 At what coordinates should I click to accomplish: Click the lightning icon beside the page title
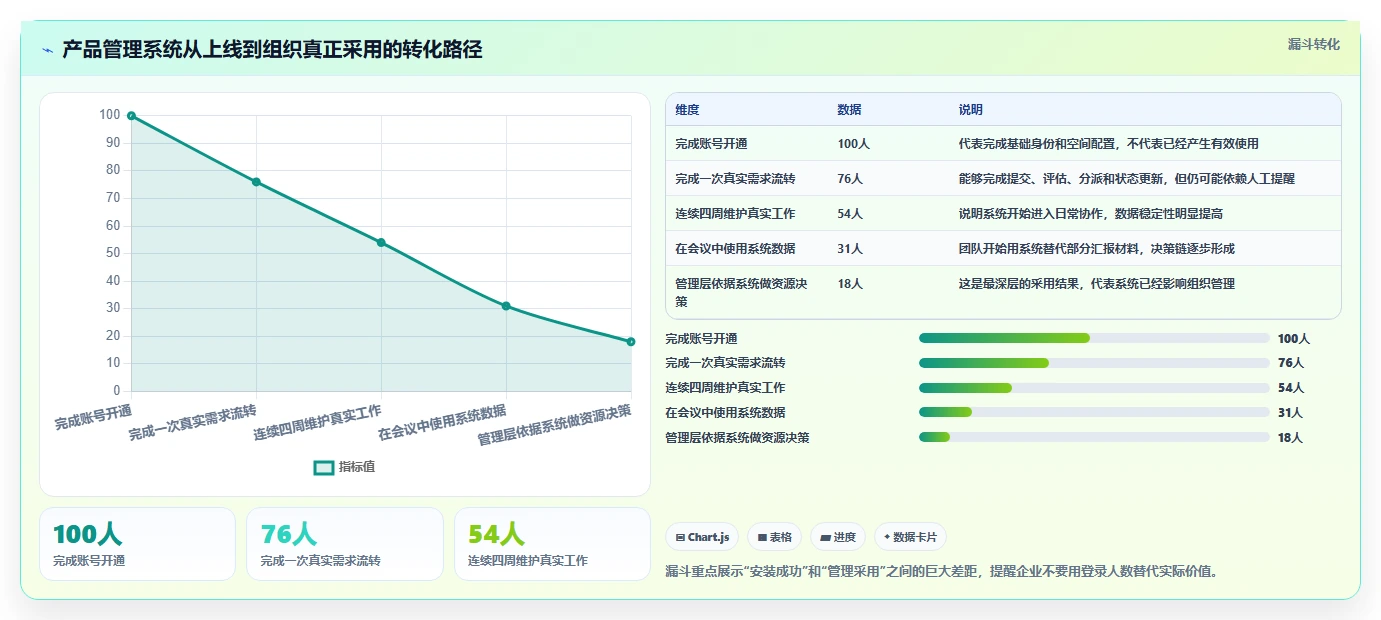tap(47, 50)
